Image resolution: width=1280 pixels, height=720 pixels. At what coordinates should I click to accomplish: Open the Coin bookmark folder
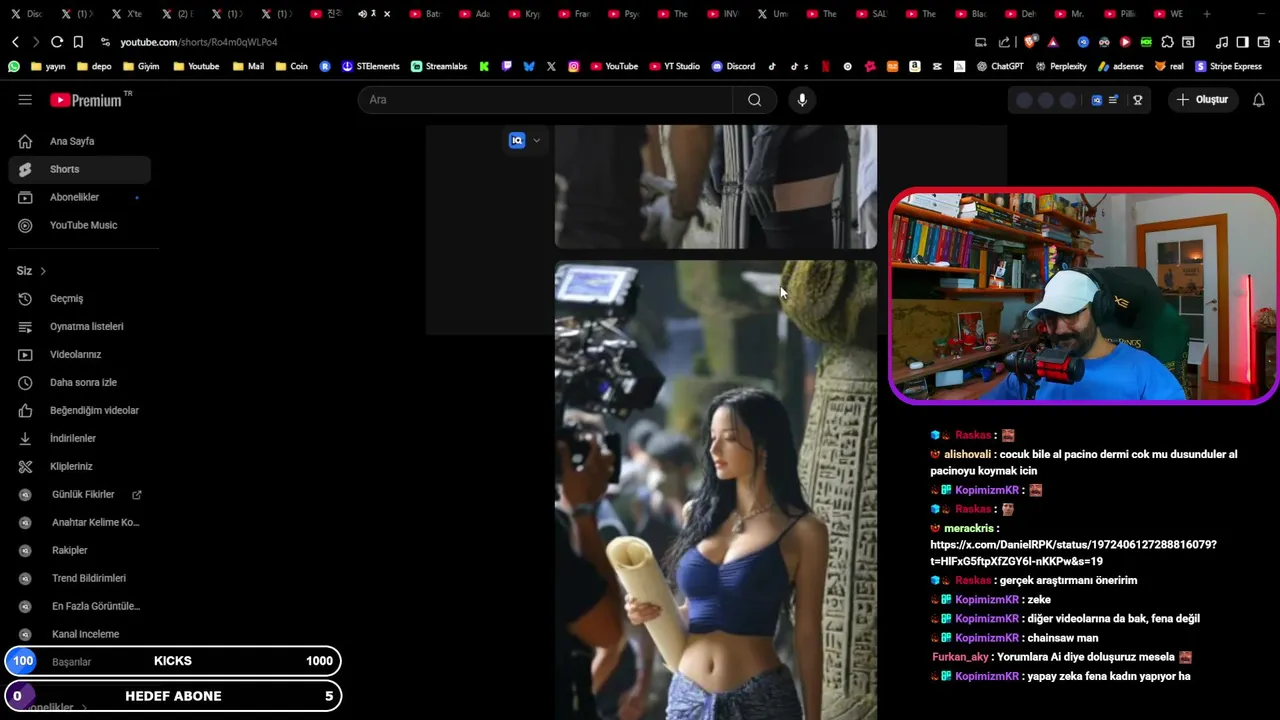tap(291, 67)
